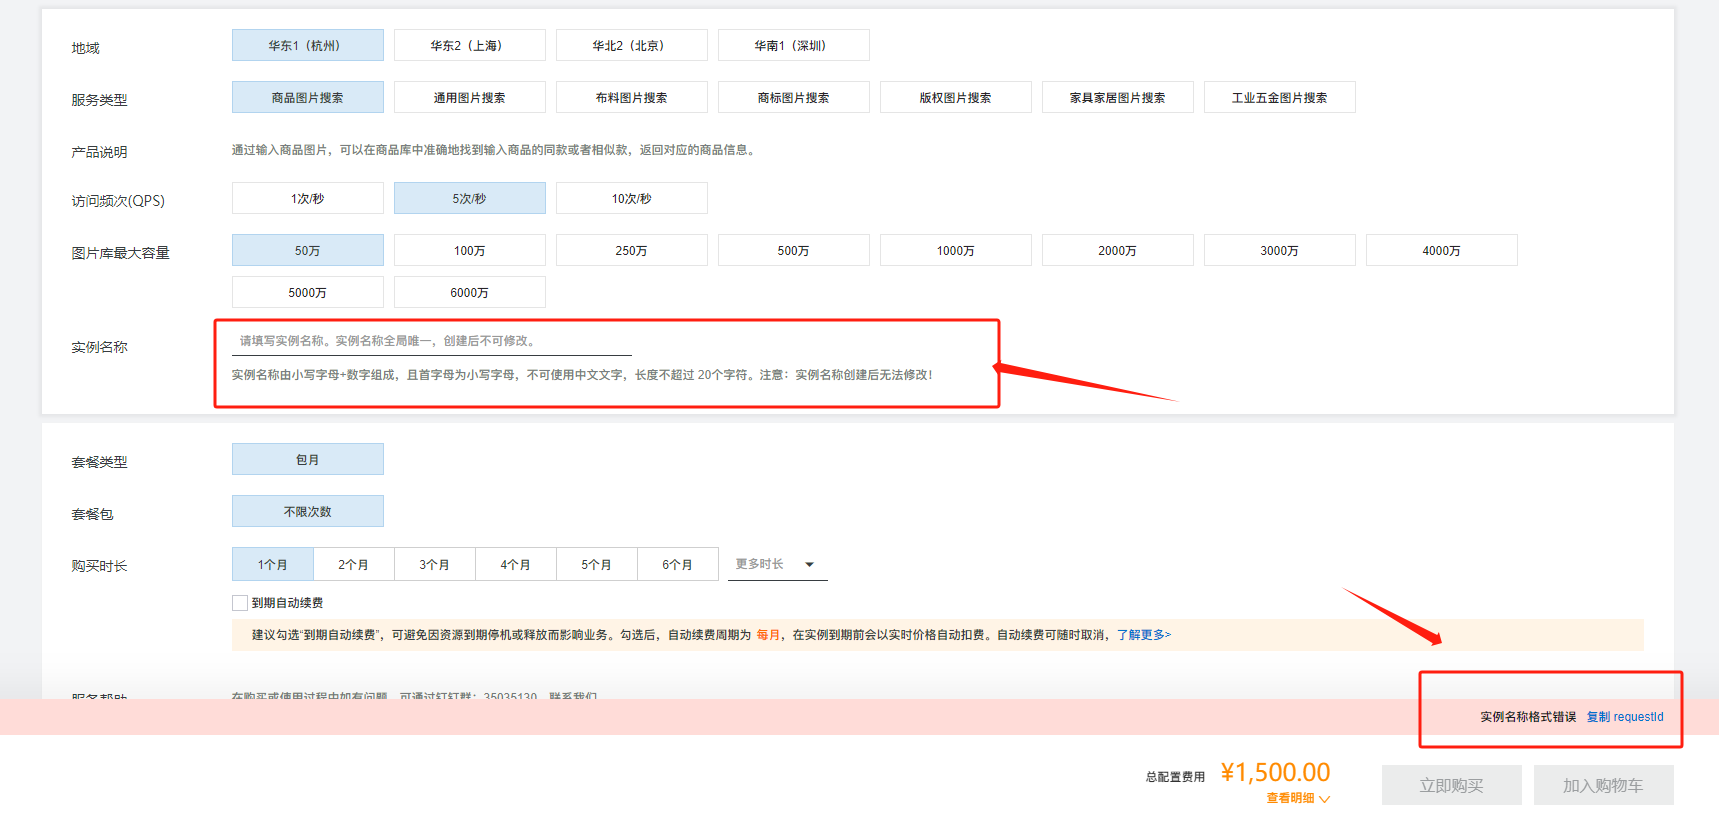Choose purchase duration 5个月

click(x=597, y=564)
